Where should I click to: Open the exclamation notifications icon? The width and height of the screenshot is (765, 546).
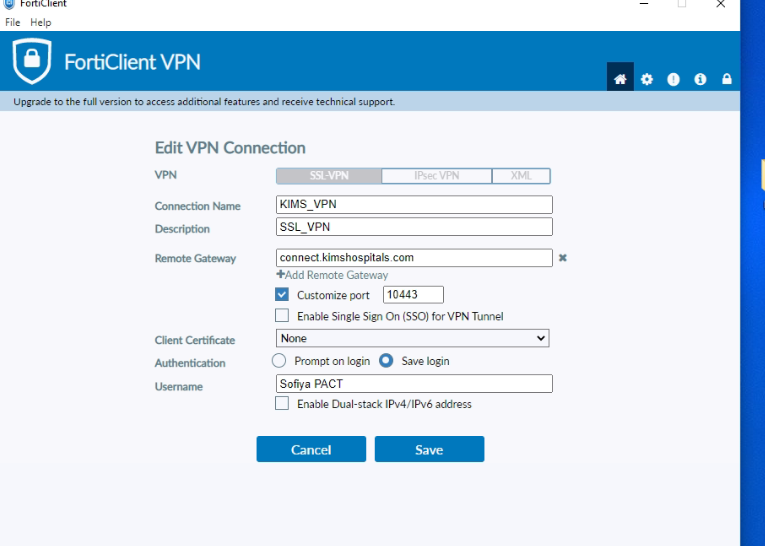pos(673,79)
